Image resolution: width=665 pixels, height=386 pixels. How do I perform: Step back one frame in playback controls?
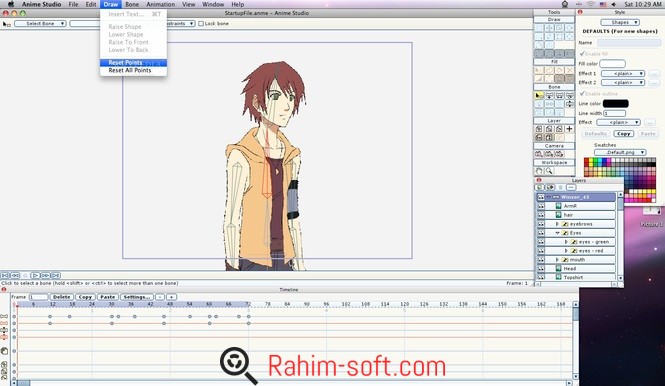coord(15,275)
